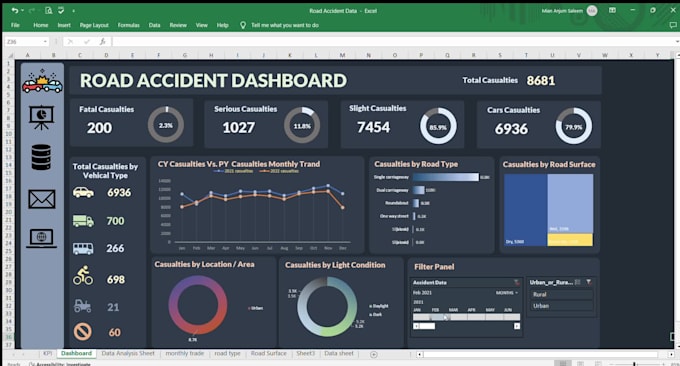Open the Formulas ribbon tab
This screenshot has height=366, width=680.
point(129,25)
